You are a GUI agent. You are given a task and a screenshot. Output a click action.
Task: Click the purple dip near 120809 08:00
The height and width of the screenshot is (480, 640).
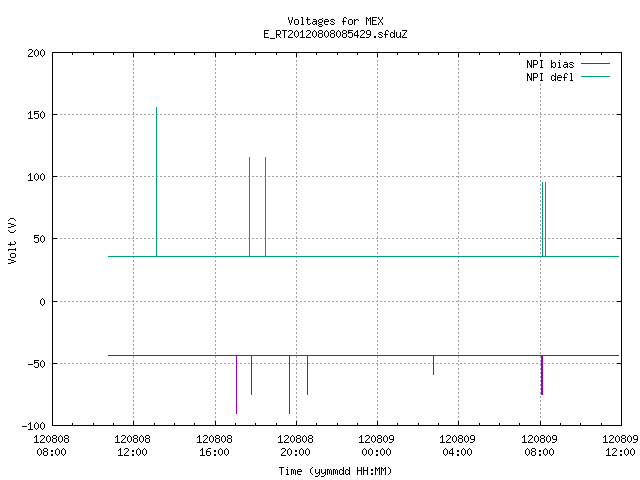[x=542, y=375]
